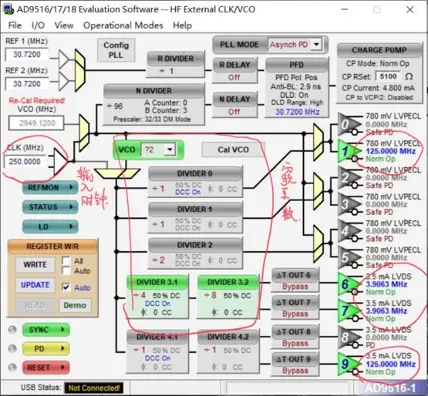Click the green output 6 LVDS driver
Image resolution: width=428 pixels, height=396 pixels.
pos(348,284)
